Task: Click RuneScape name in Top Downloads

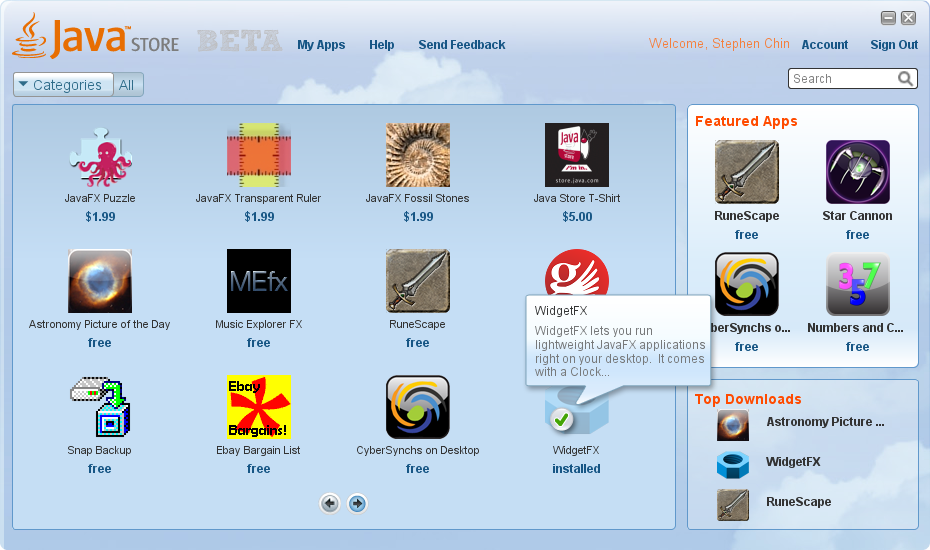Action: (798, 501)
